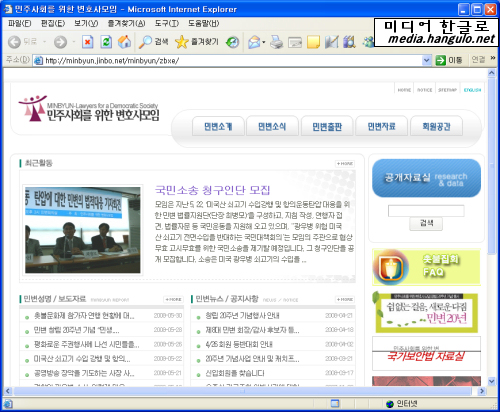This screenshot has width=500, height=412.
Task: Open the 촛불집회 FAQ banner
Action: (426, 267)
